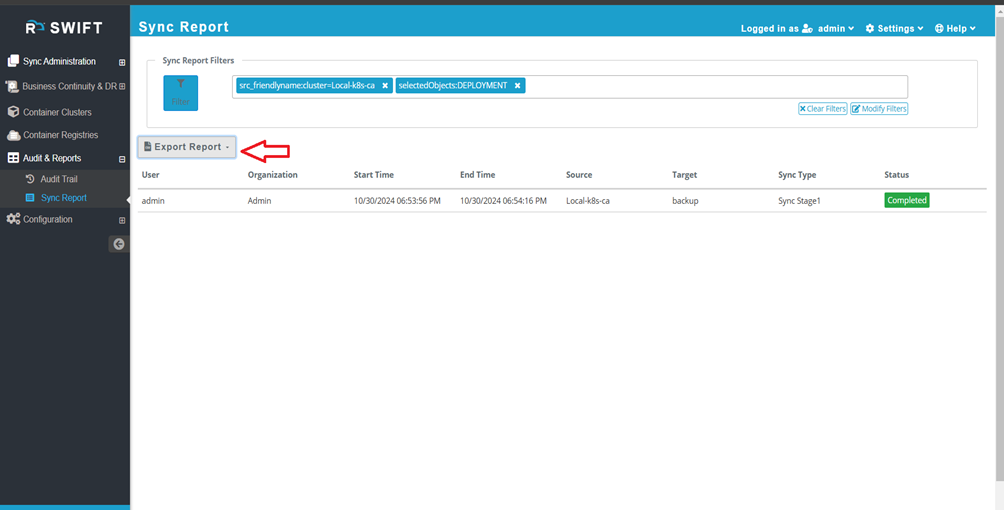Image resolution: width=1004 pixels, height=510 pixels.
Task: Expand the Configuration section
Action: click(122, 220)
